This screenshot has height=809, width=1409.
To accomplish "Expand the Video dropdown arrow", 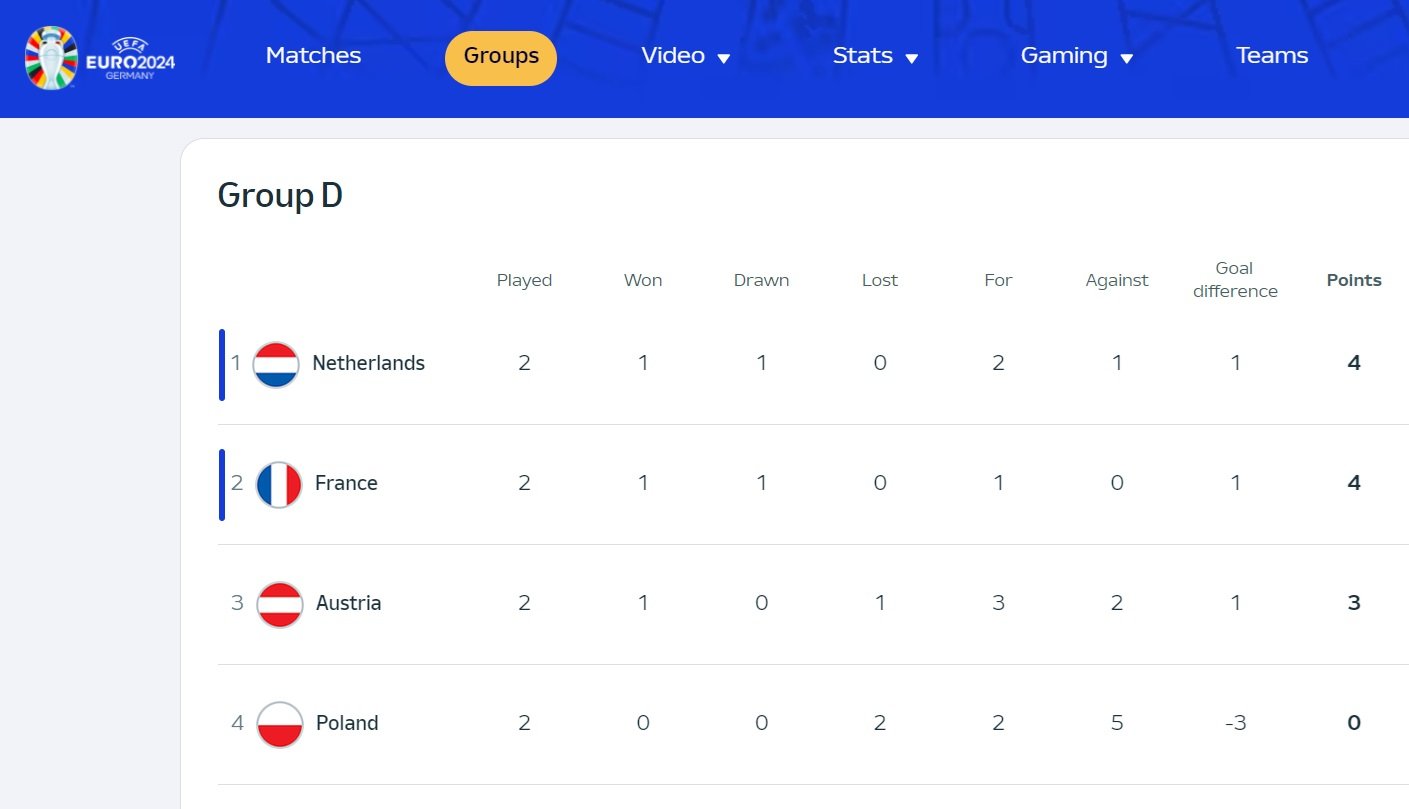I will tap(724, 59).
